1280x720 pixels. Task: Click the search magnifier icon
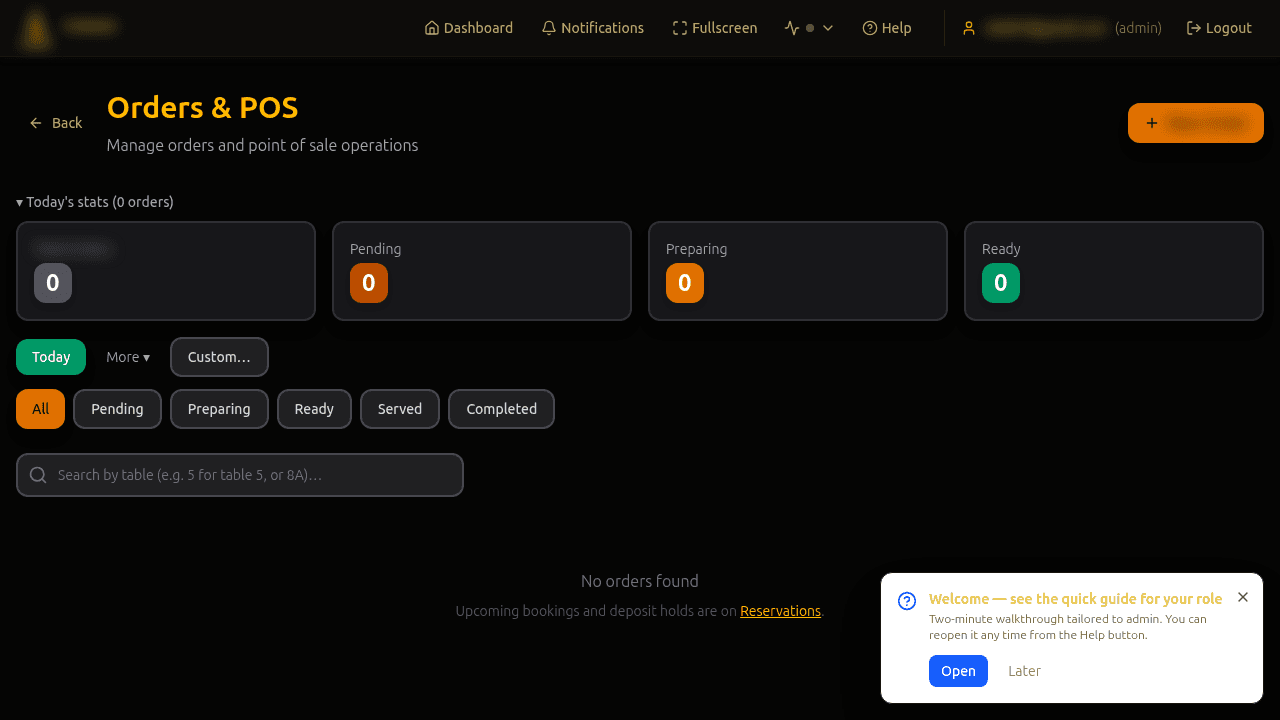click(38, 475)
